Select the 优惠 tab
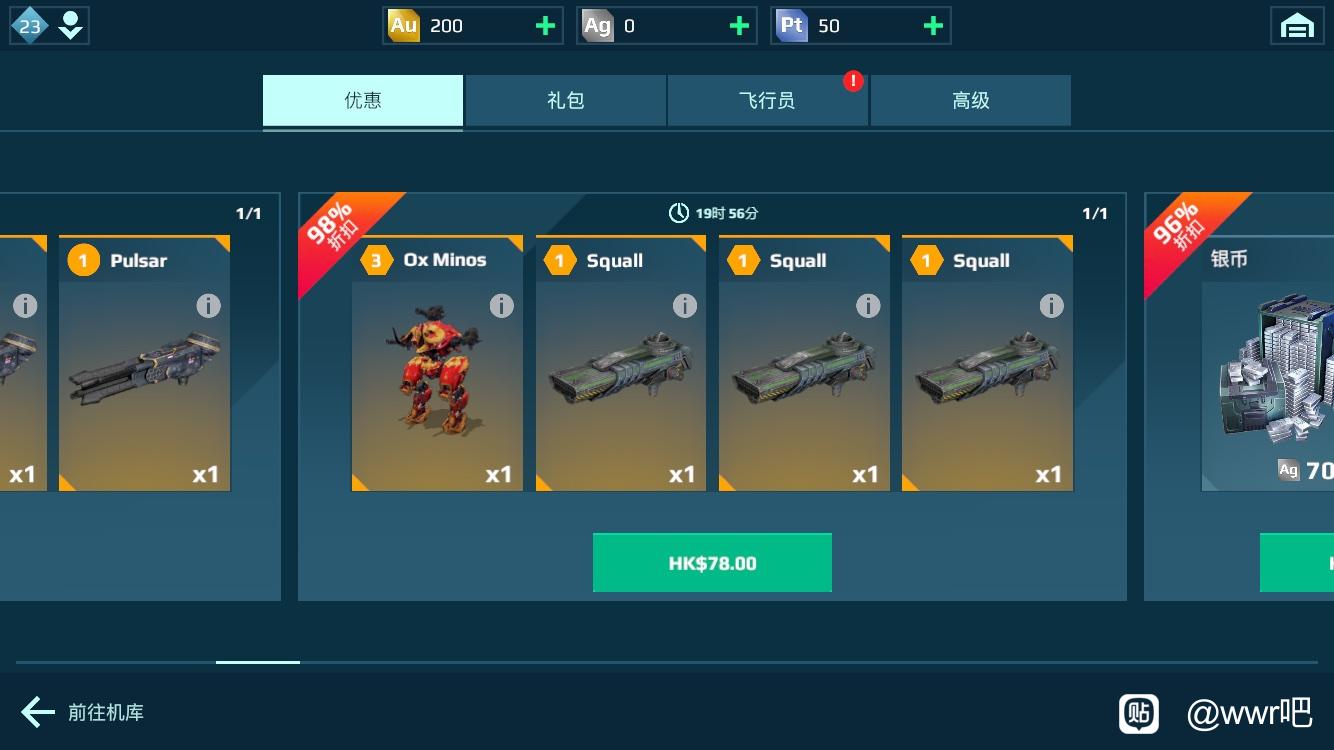 pos(363,100)
